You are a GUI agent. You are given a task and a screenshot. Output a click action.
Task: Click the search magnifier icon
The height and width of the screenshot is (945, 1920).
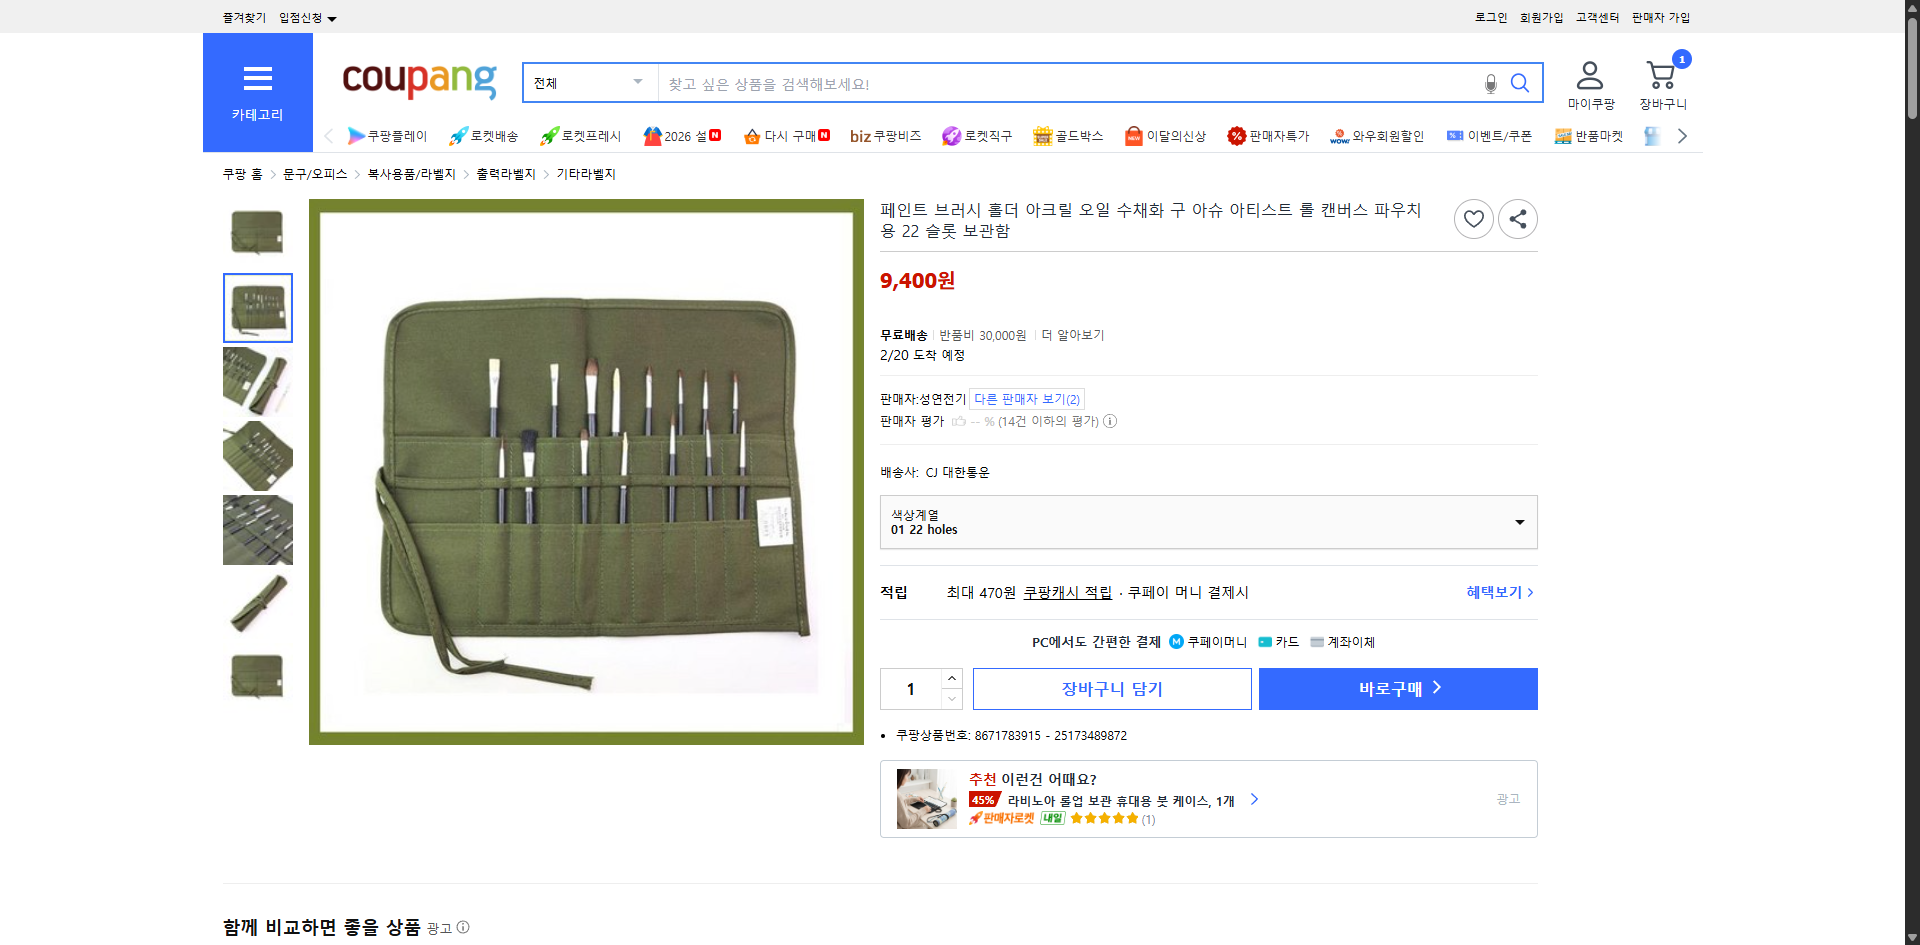(x=1520, y=83)
